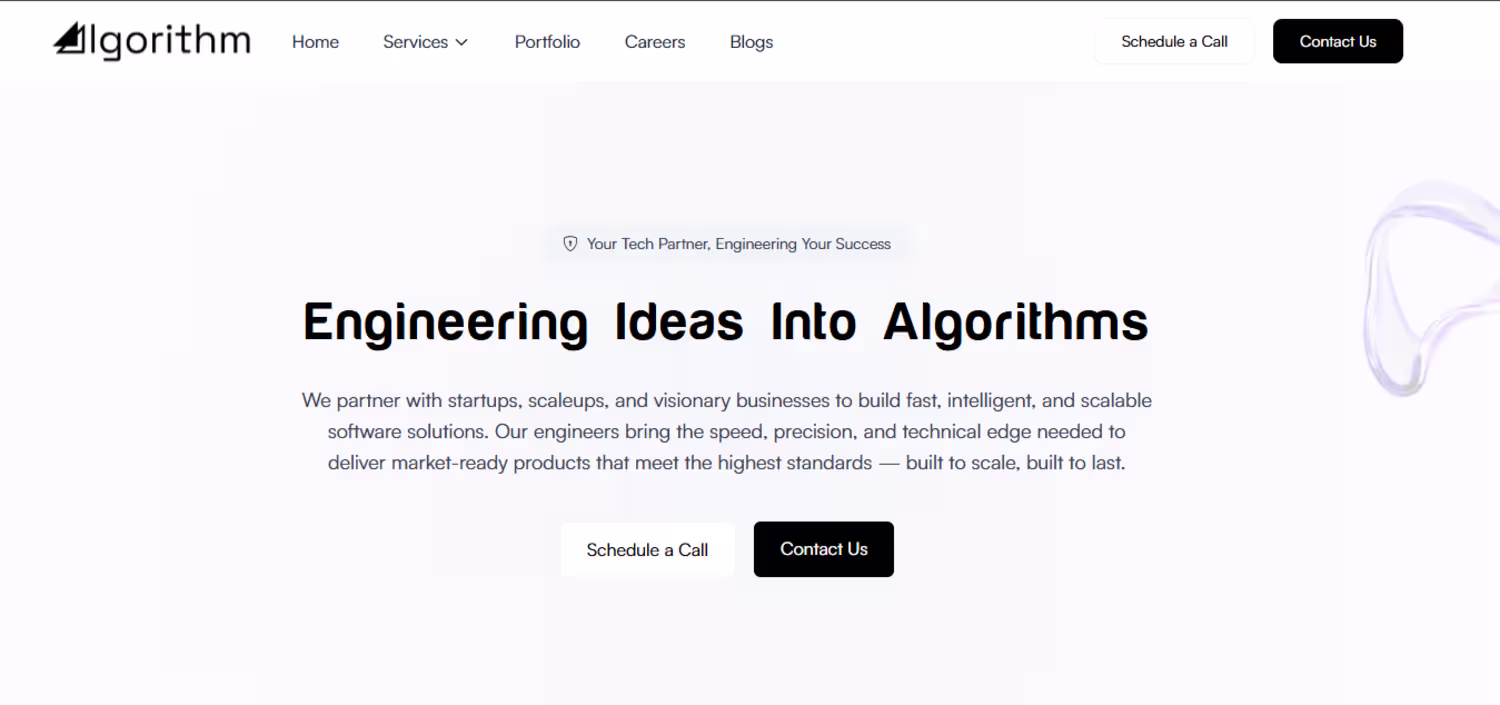
Task: Click the word 'Into' in the headline
Action: point(813,323)
